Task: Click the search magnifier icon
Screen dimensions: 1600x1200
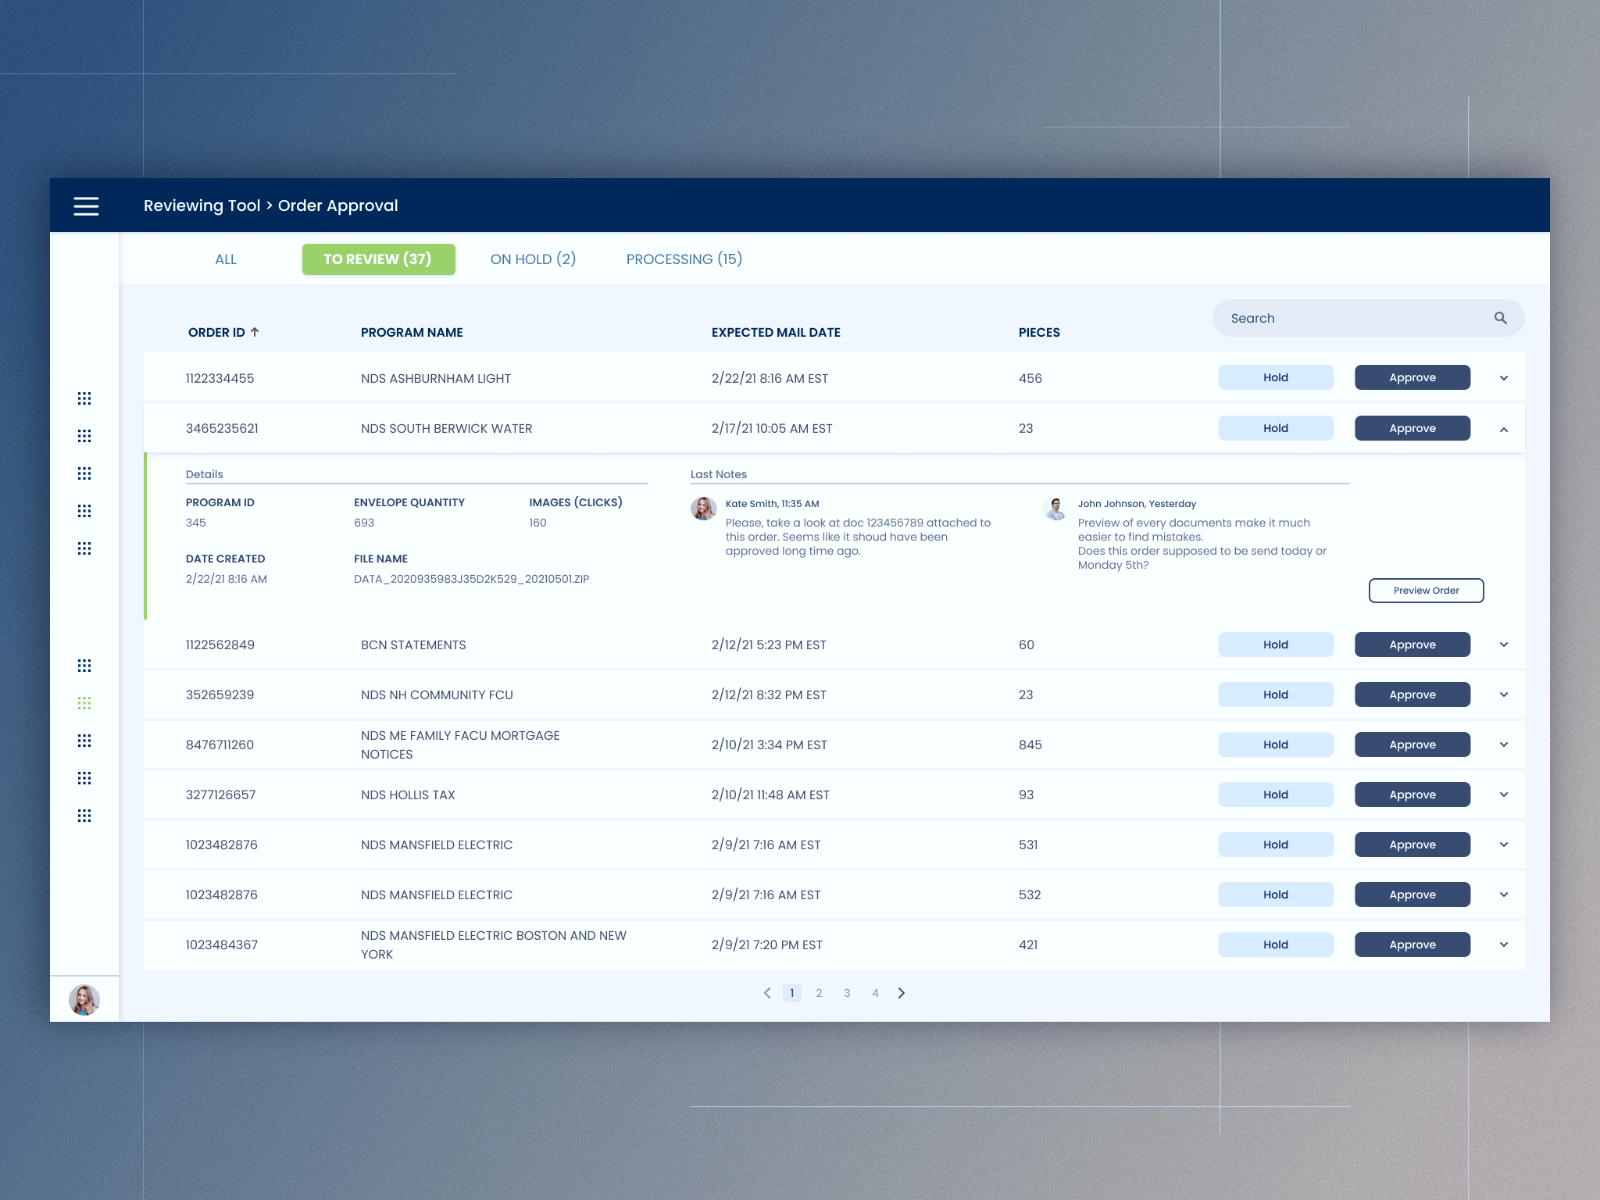Action: (1501, 317)
